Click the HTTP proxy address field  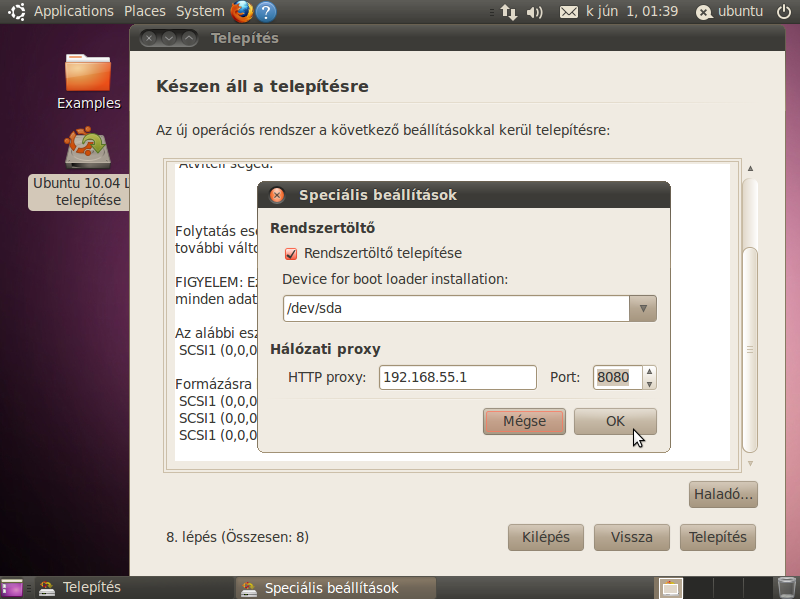coord(458,378)
